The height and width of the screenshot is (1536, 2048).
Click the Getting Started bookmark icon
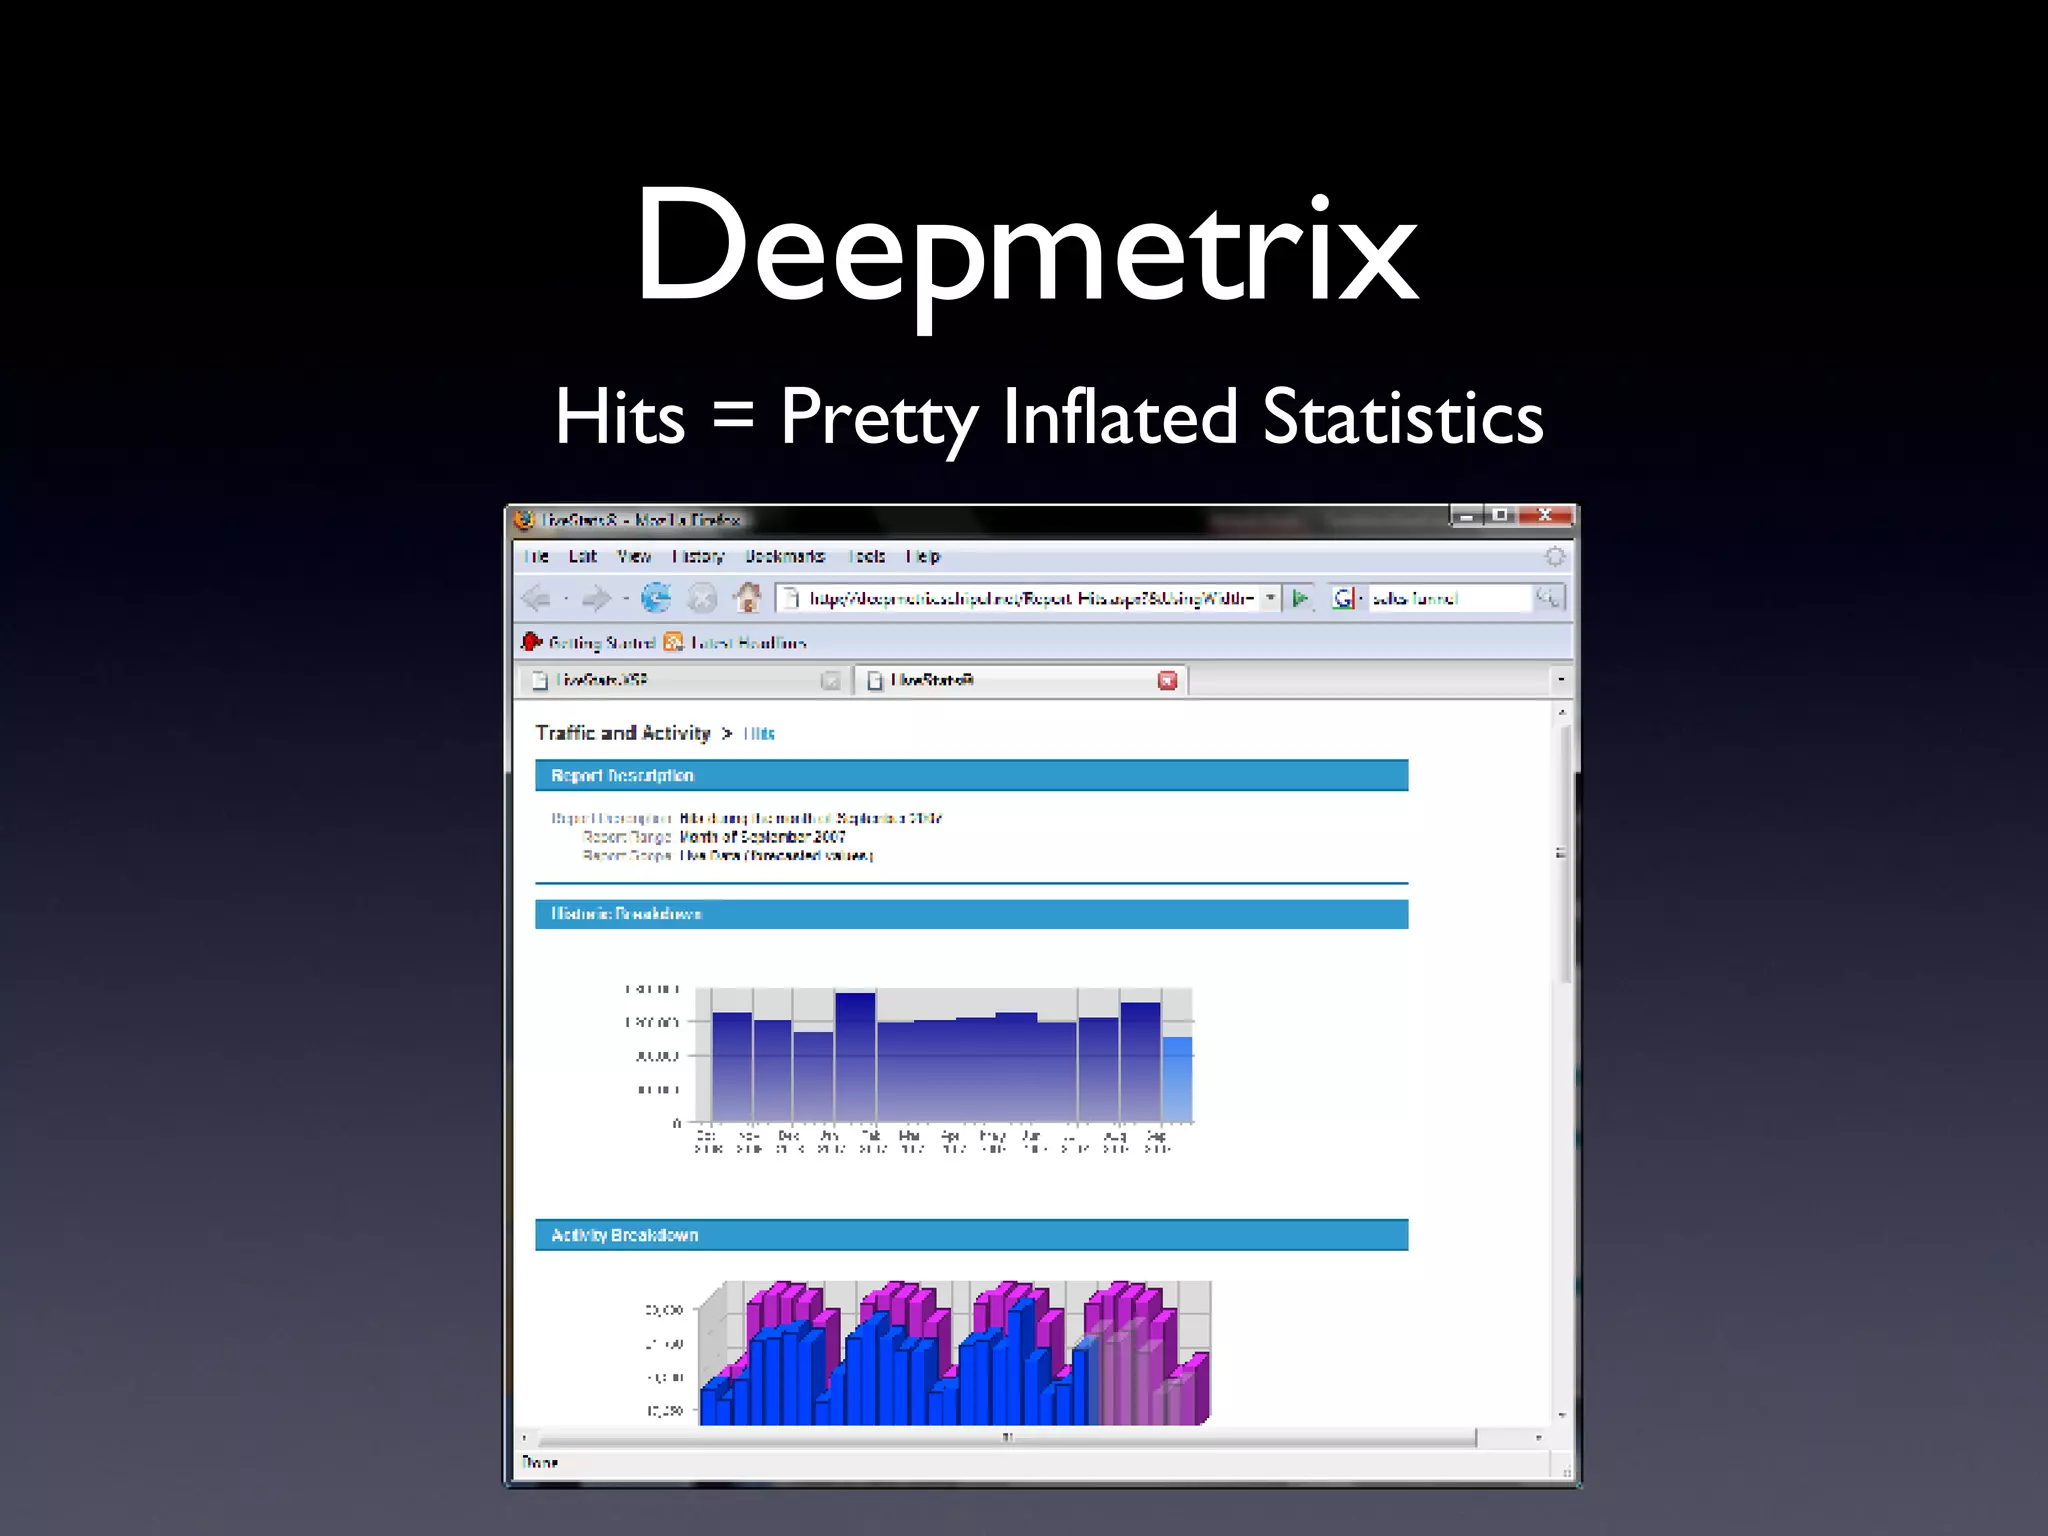[x=532, y=642]
